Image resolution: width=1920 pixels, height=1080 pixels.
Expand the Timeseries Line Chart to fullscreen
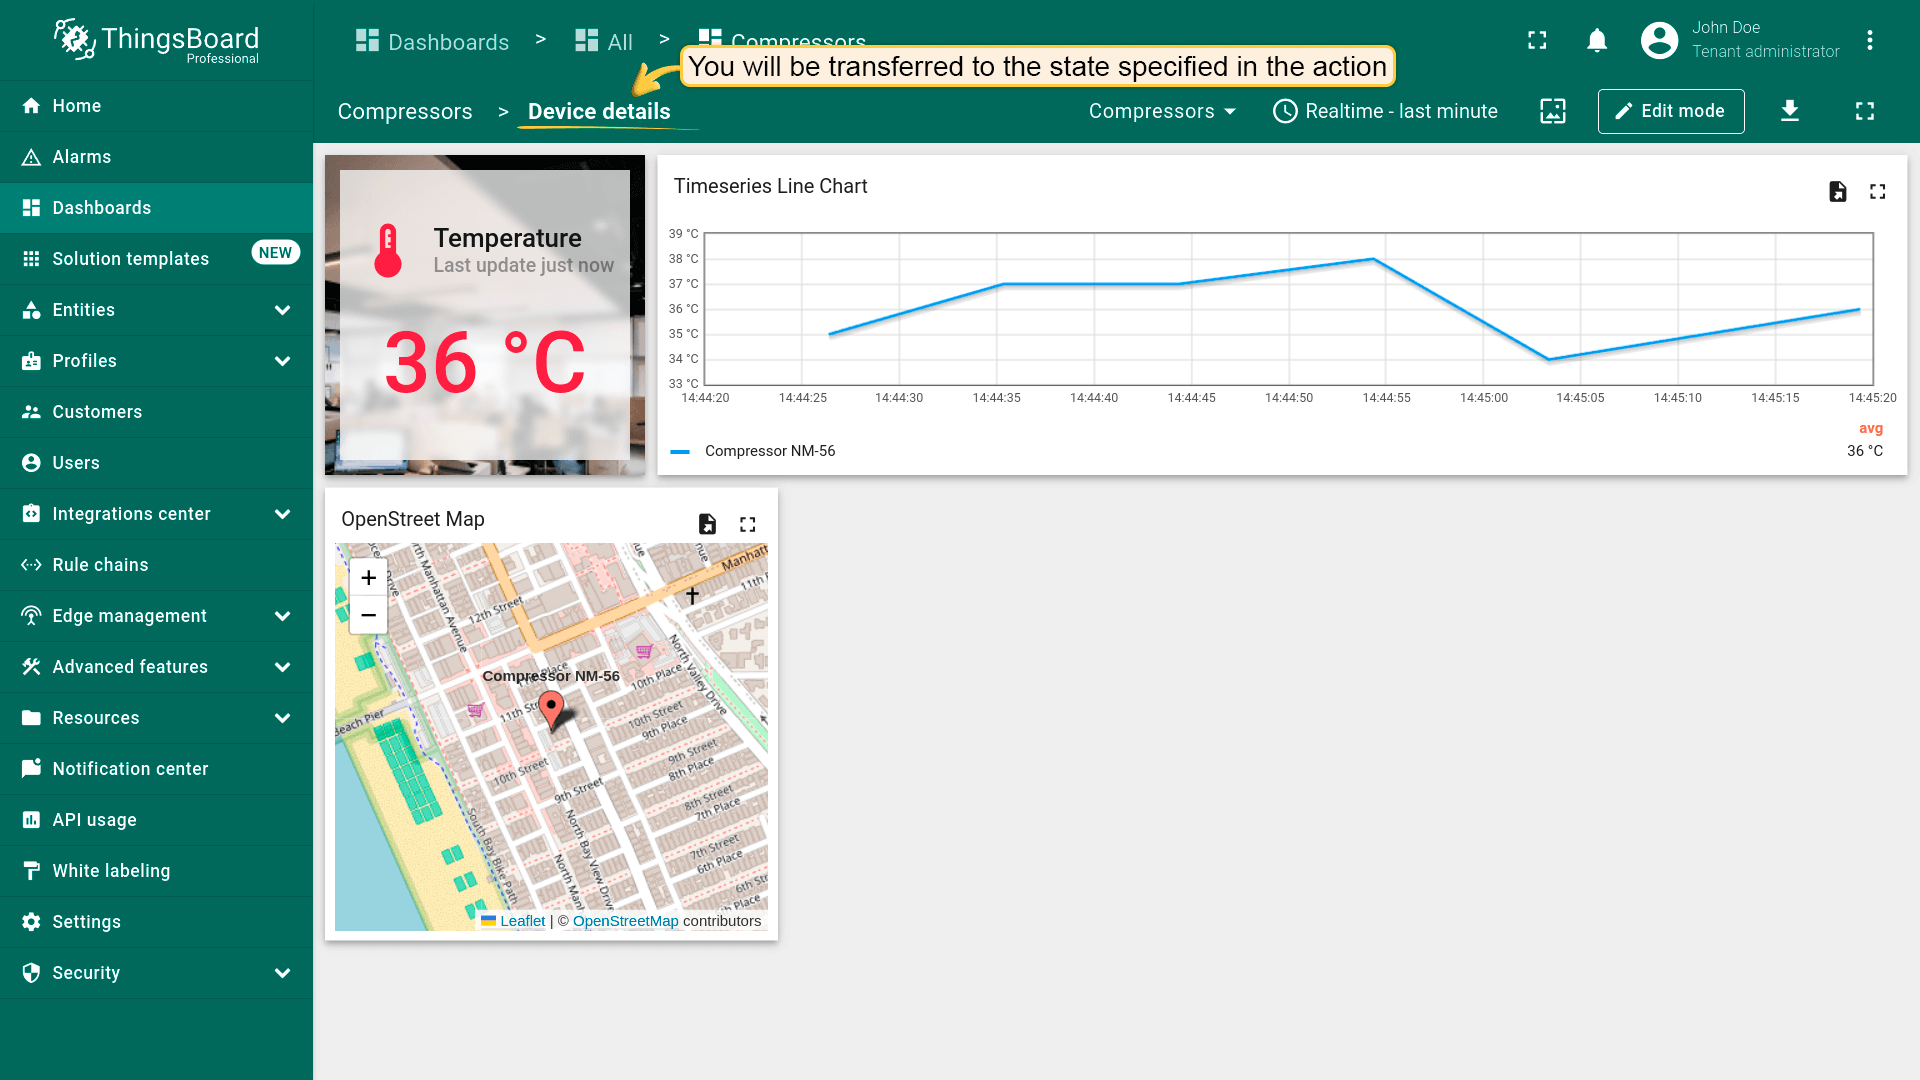1878,192
